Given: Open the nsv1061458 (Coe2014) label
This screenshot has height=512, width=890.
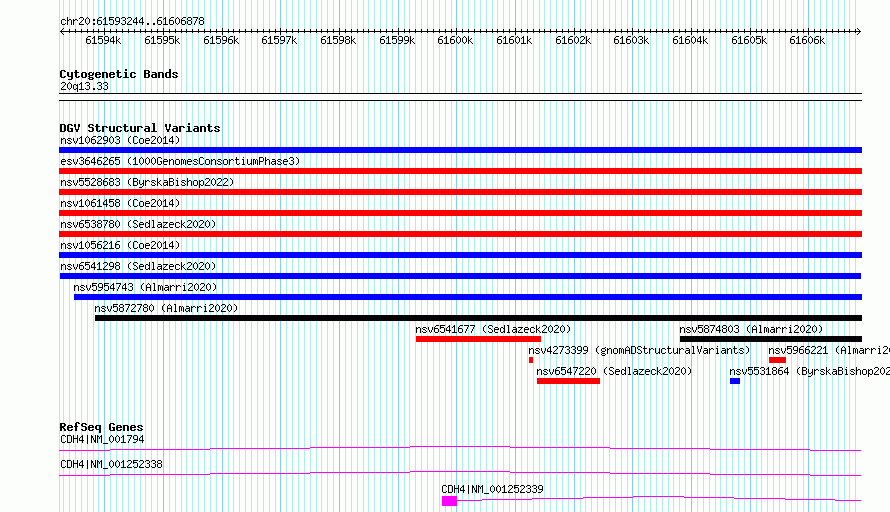Looking at the screenshot, I should coord(120,203).
